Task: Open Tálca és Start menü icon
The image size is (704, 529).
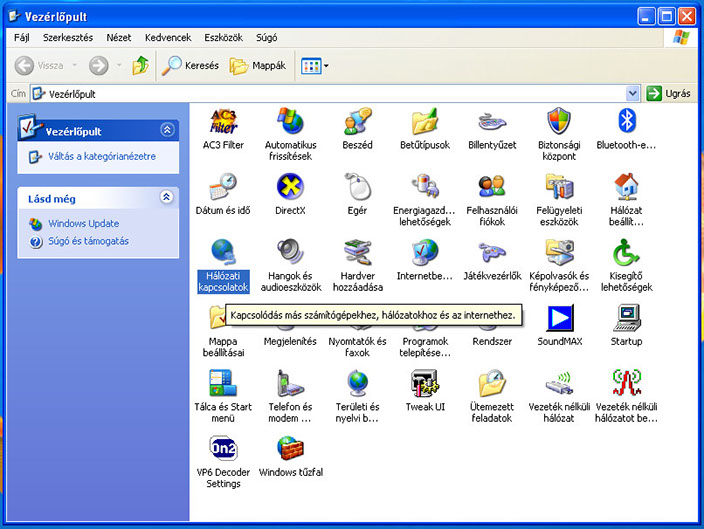Action: 223,384
